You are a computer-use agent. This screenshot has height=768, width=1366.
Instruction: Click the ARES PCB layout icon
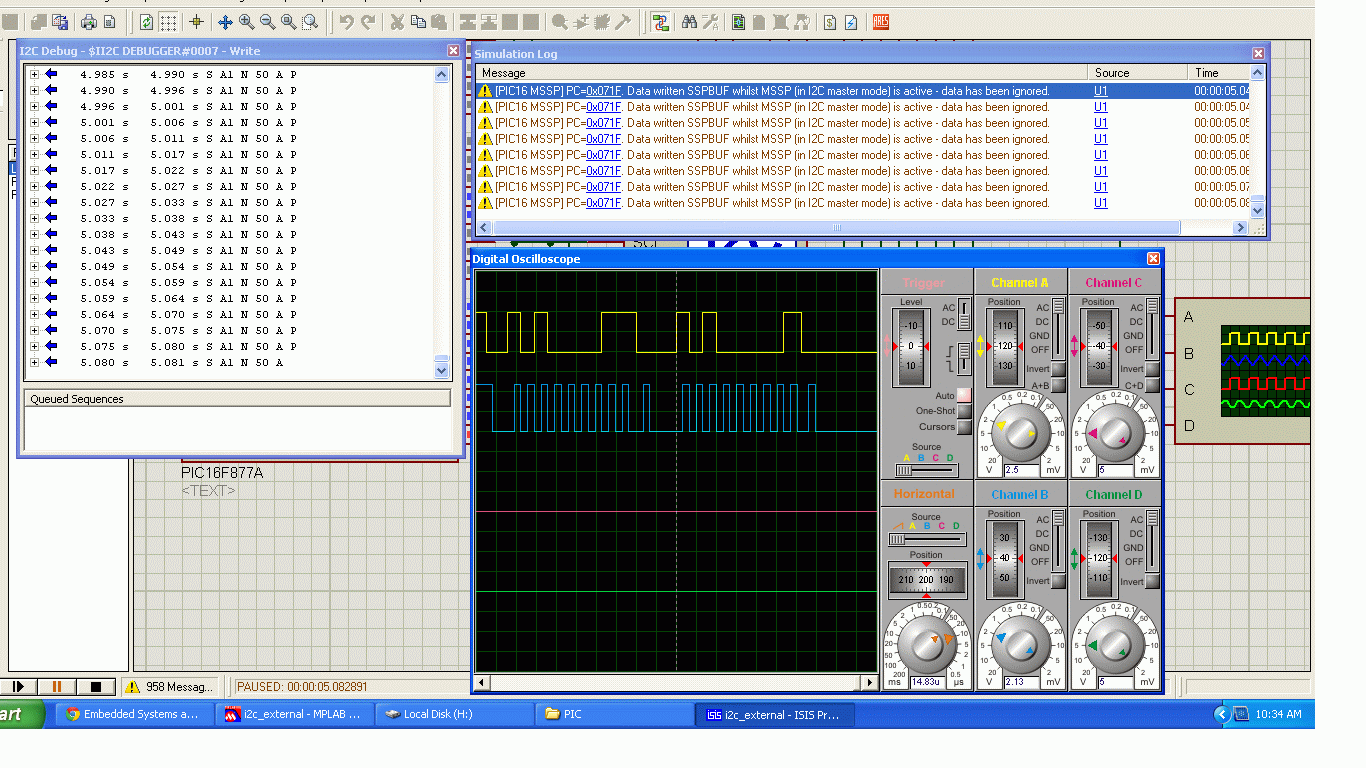point(881,22)
